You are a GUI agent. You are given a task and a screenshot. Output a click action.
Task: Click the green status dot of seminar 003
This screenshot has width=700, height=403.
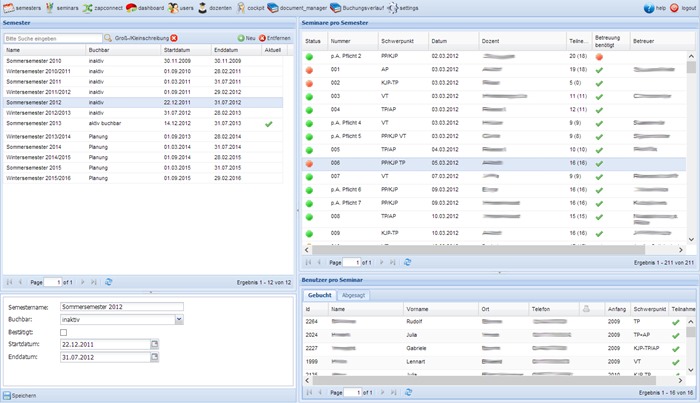(309, 97)
